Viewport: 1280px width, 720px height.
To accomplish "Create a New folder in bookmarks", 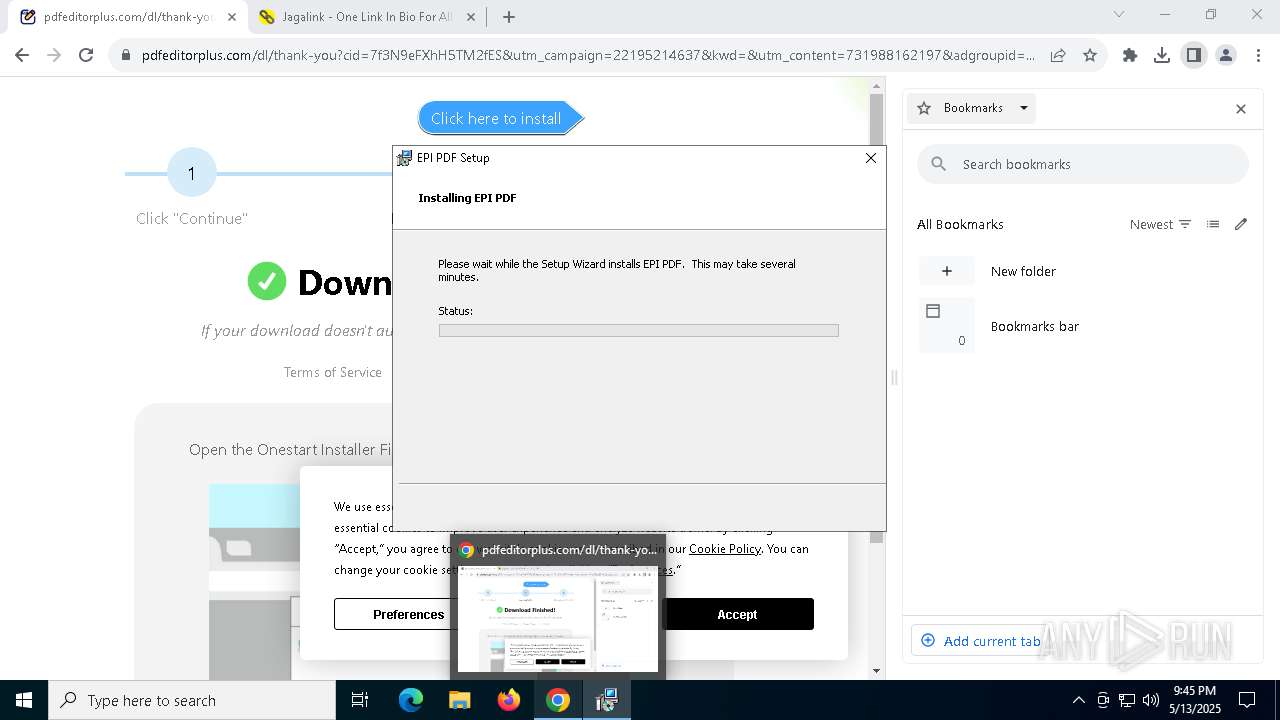I will tap(1083, 271).
